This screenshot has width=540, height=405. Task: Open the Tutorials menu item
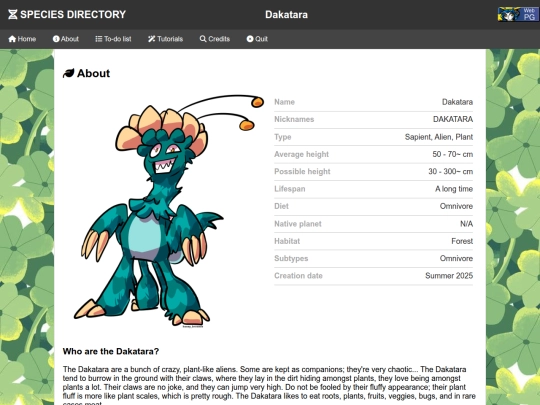165,39
